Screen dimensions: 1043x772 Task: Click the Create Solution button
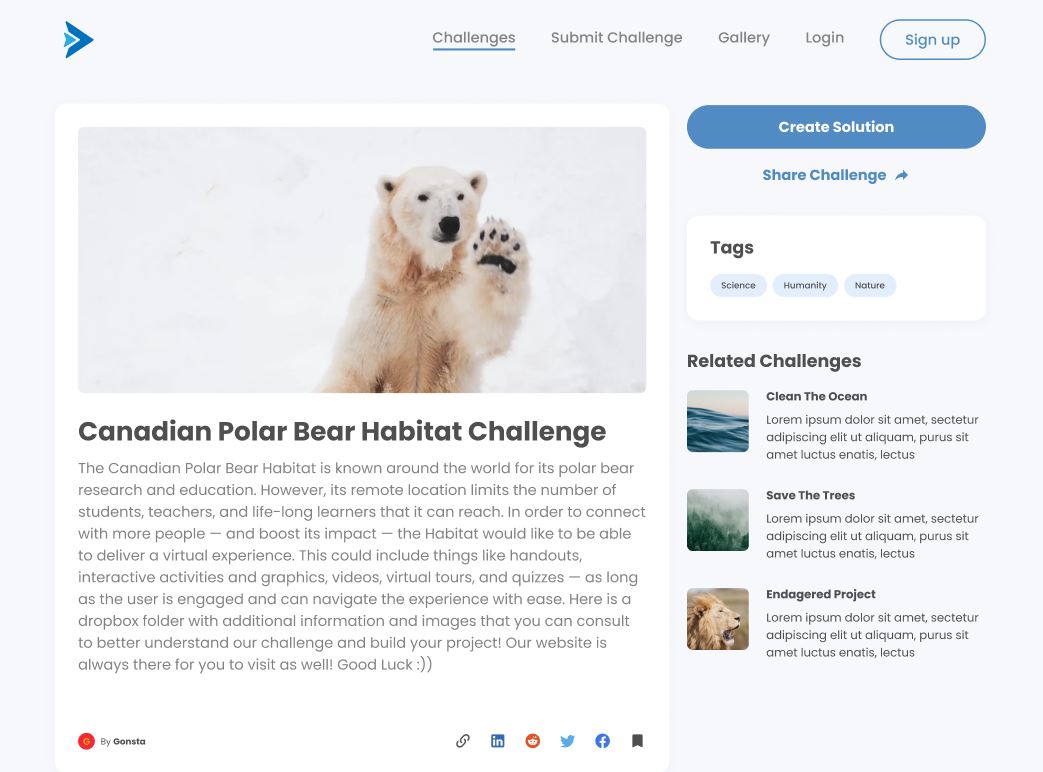coord(836,127)
